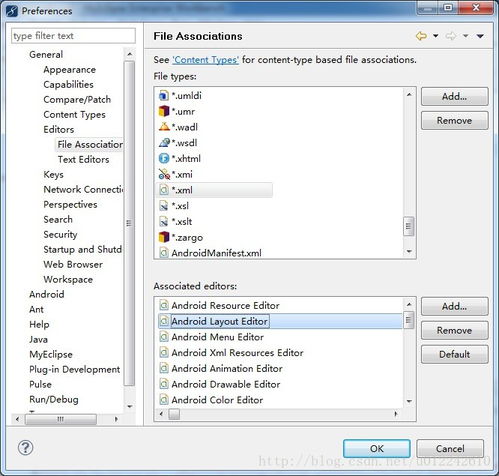The width and height of the screenshot is (499, 476).
Task: Click the *.umldi file type icon
Action: click(x=163, y=96)
